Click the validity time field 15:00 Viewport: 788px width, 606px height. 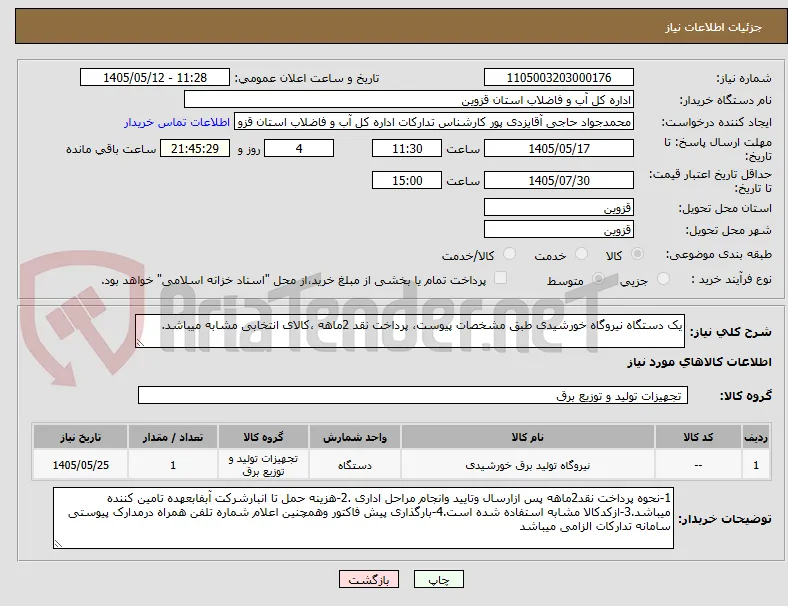407,180
